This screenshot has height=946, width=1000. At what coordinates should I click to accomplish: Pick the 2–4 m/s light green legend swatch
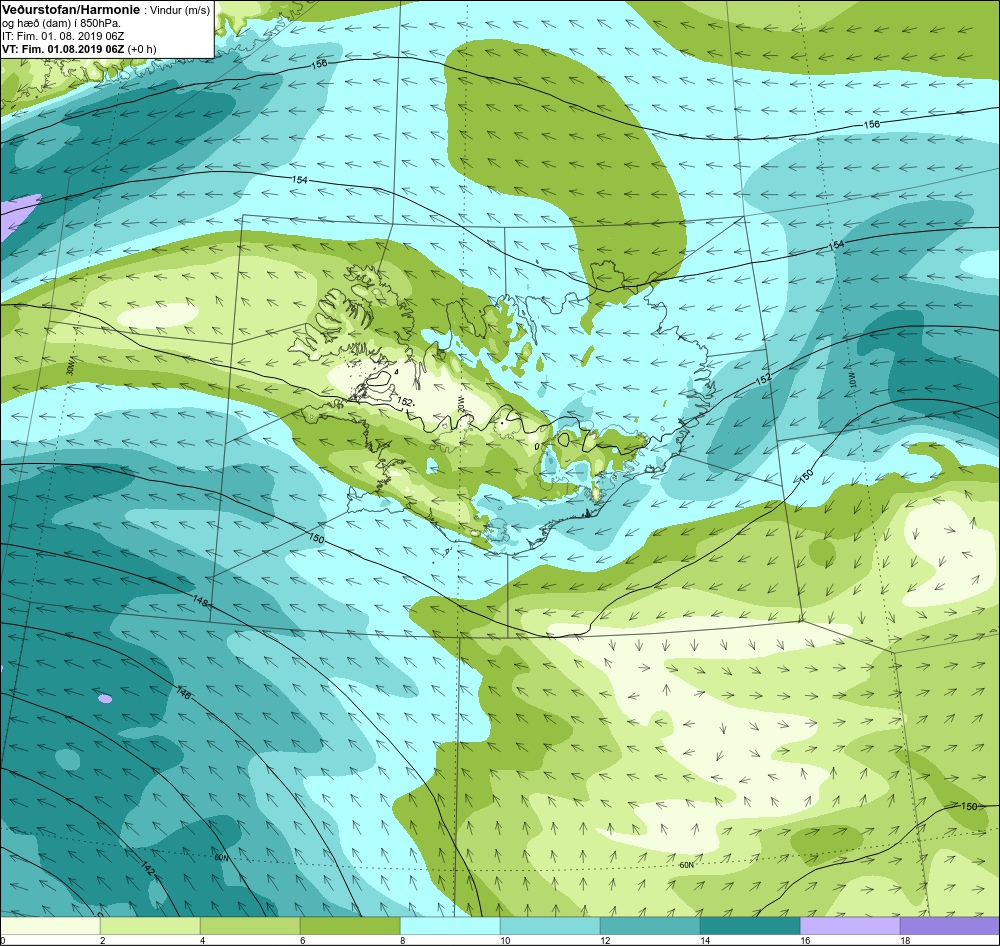tap(150, 926)
